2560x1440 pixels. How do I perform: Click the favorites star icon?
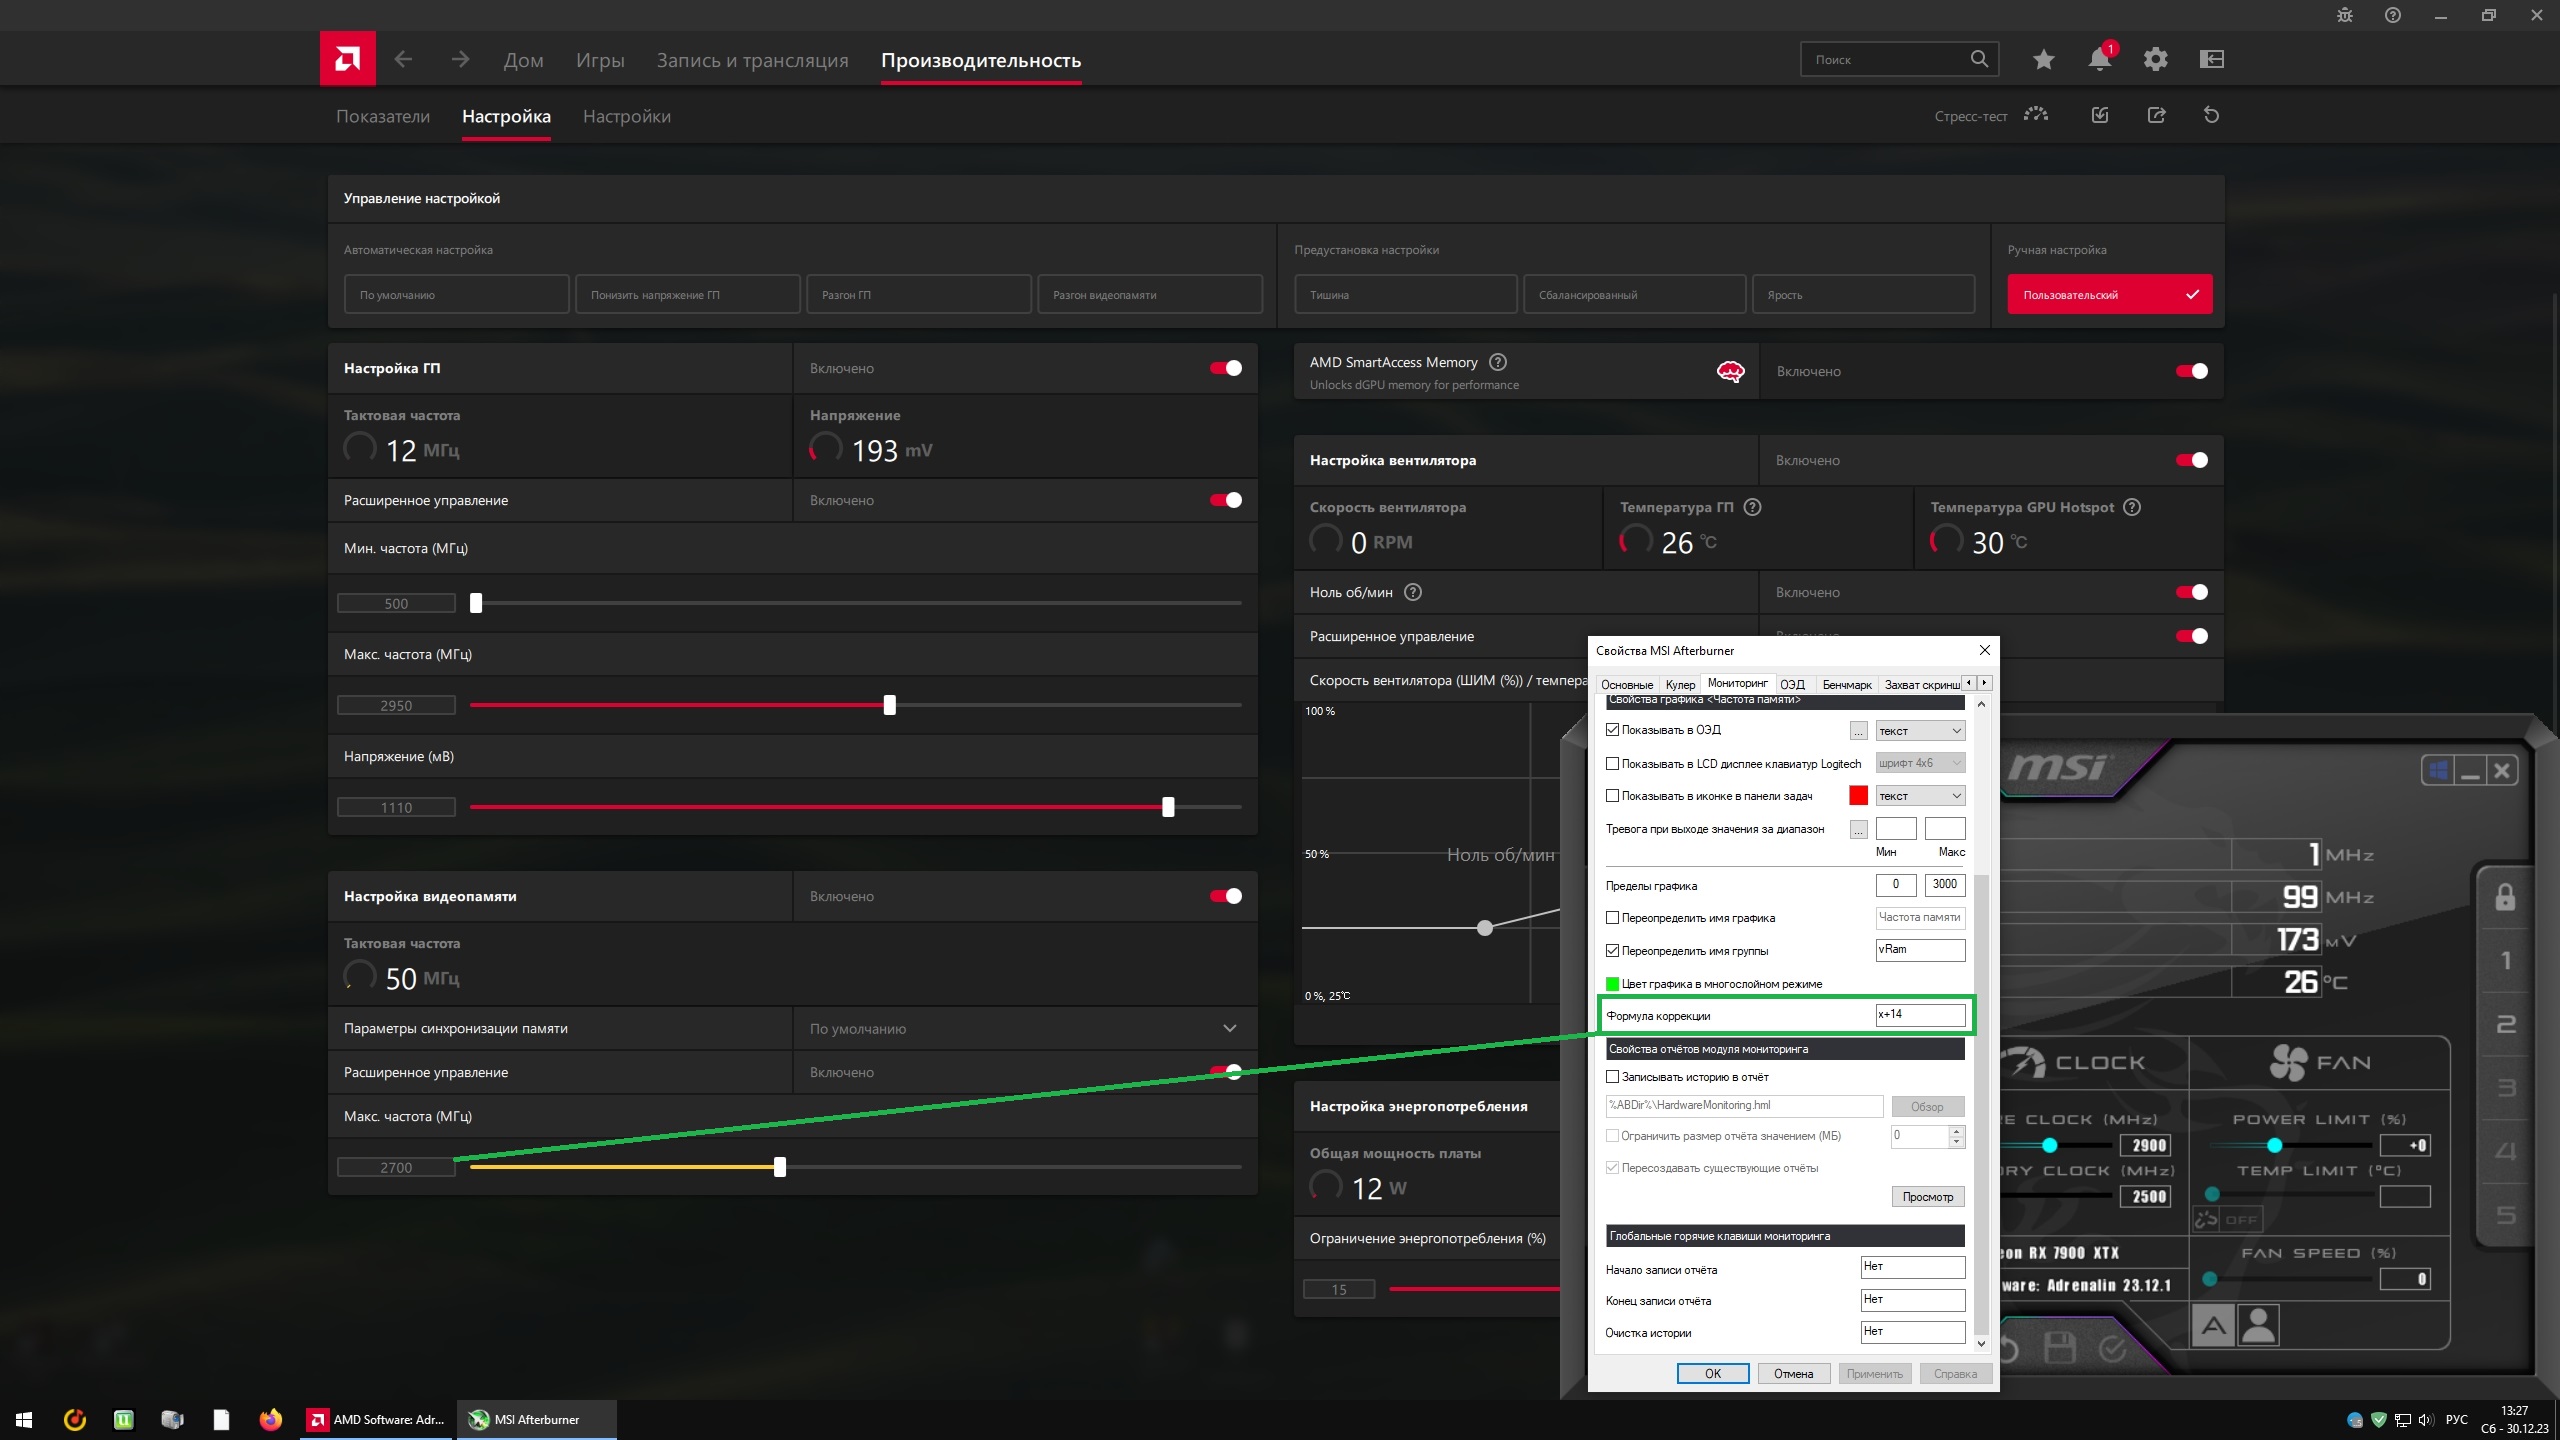[x=2043, y=60]
